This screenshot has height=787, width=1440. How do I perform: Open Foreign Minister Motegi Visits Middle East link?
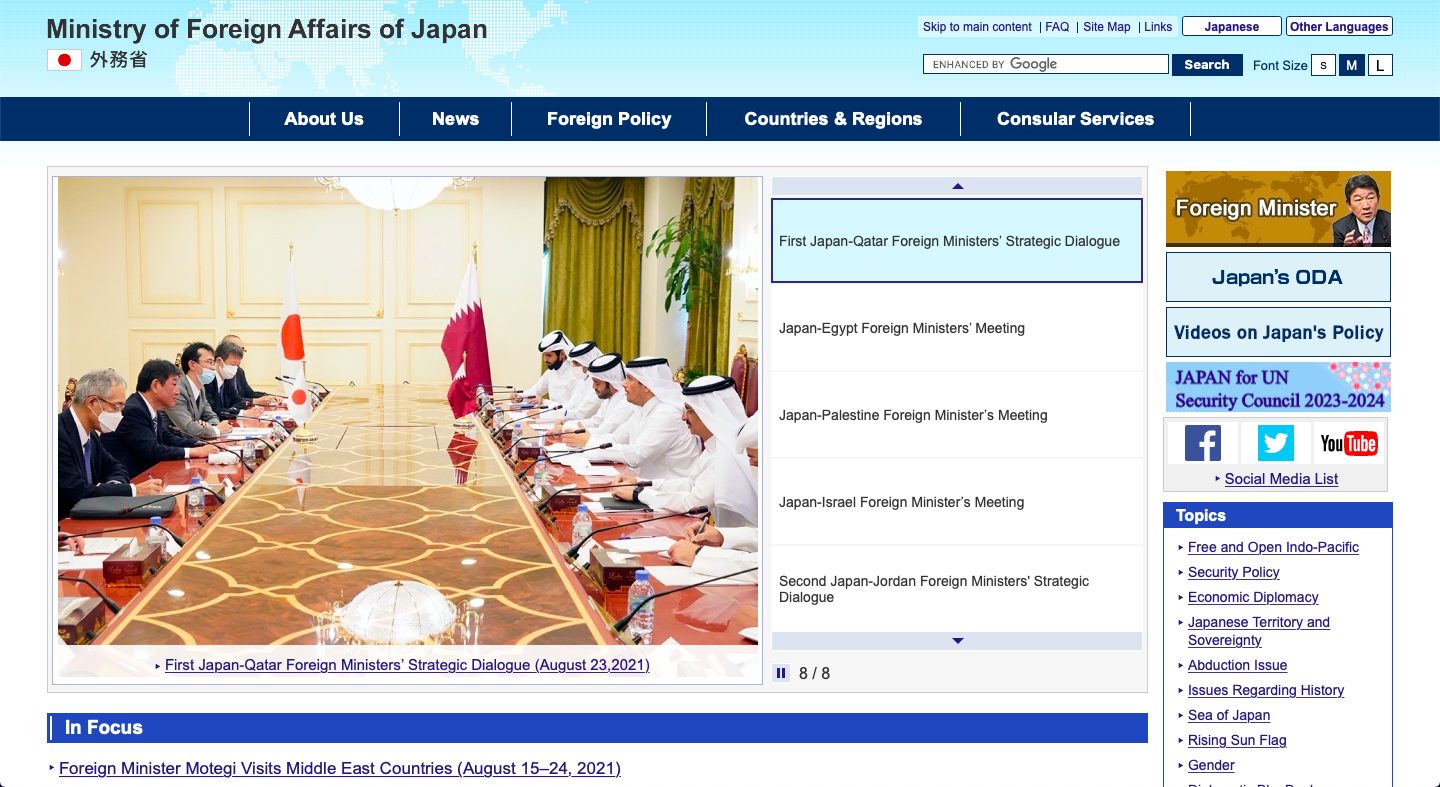pos(340,768)
